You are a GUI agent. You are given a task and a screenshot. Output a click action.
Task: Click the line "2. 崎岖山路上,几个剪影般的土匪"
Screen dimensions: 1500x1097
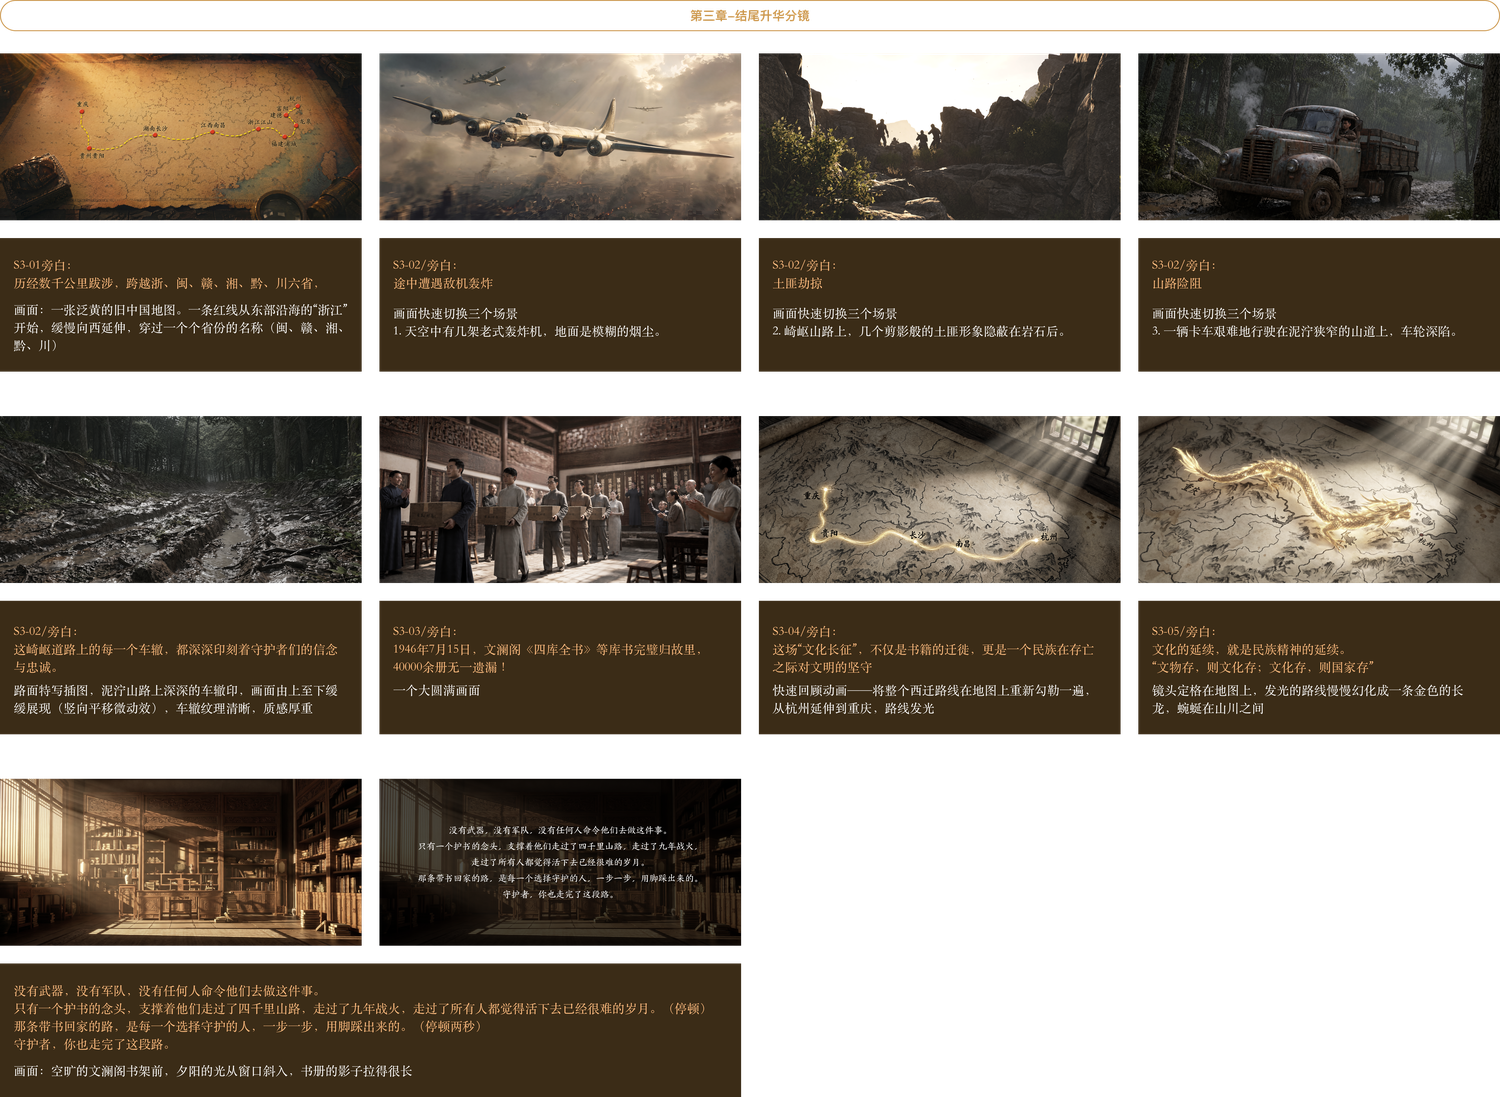919,332
